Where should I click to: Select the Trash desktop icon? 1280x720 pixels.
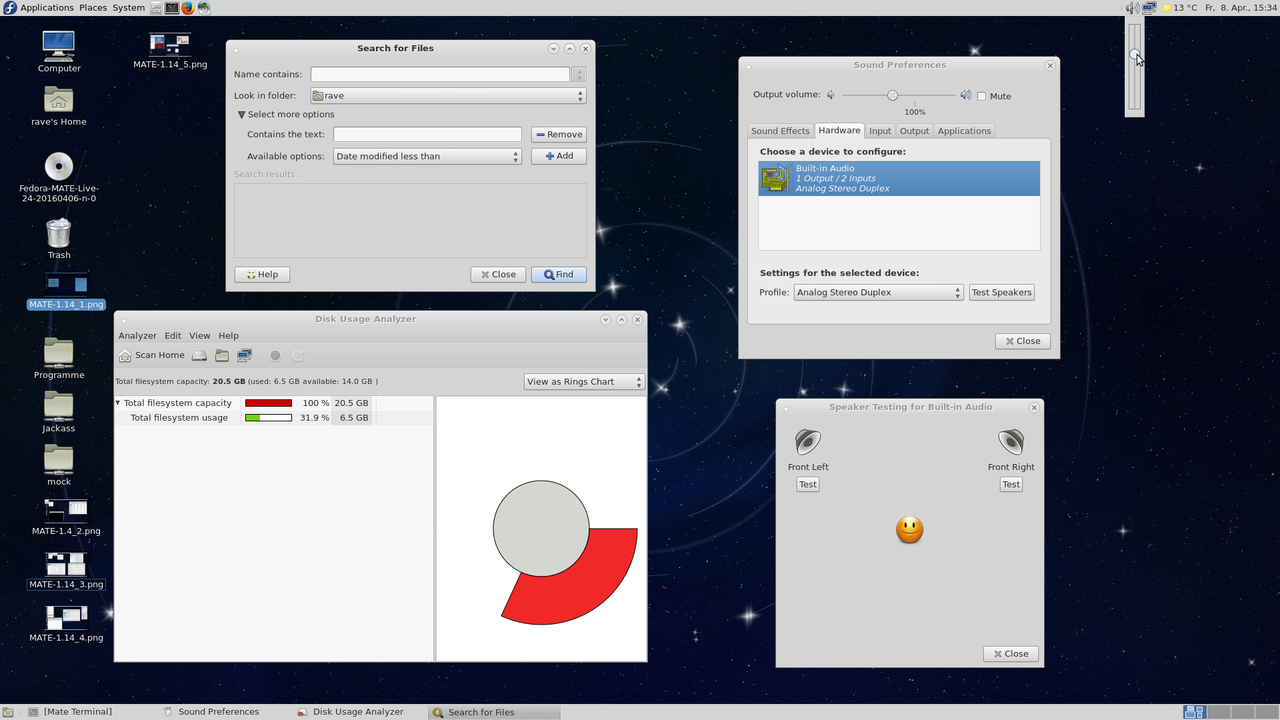pyautogui.click(x=59, y=234)
